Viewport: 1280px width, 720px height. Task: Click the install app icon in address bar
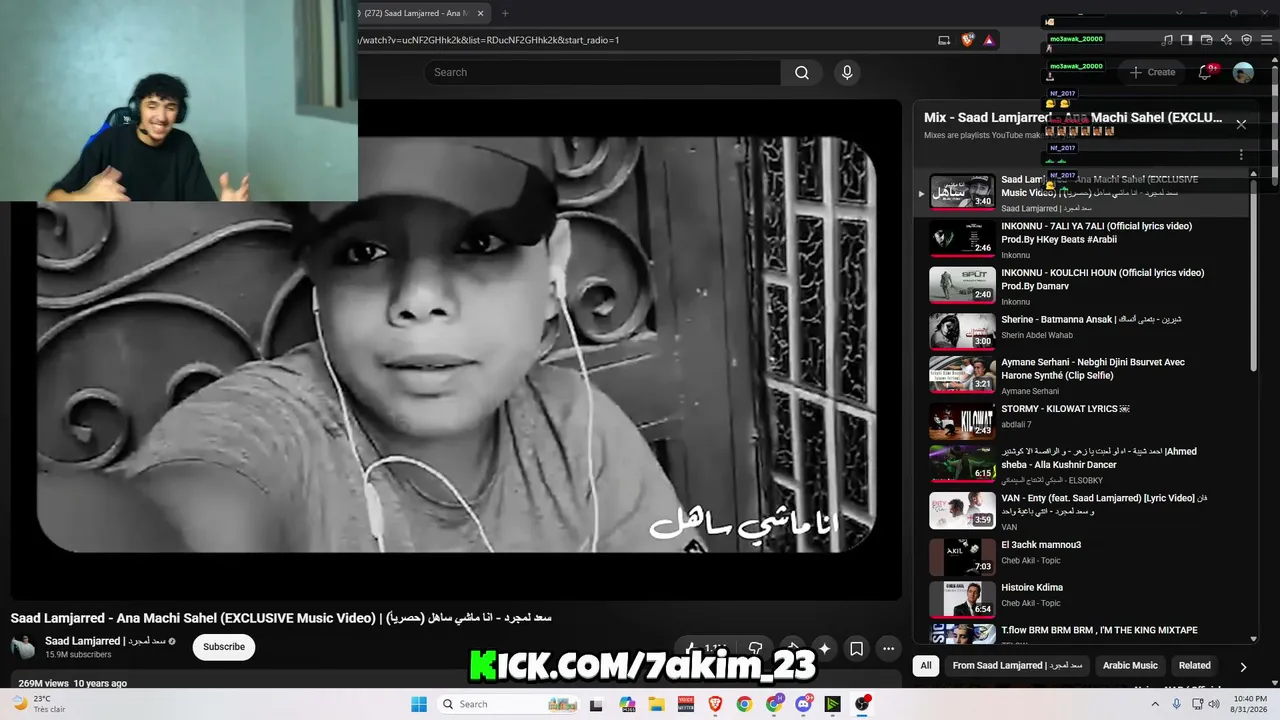coord(944,40)
